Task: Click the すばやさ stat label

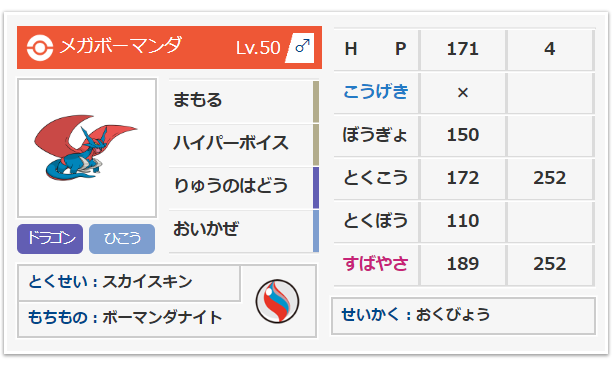Action: pos(375,263)
